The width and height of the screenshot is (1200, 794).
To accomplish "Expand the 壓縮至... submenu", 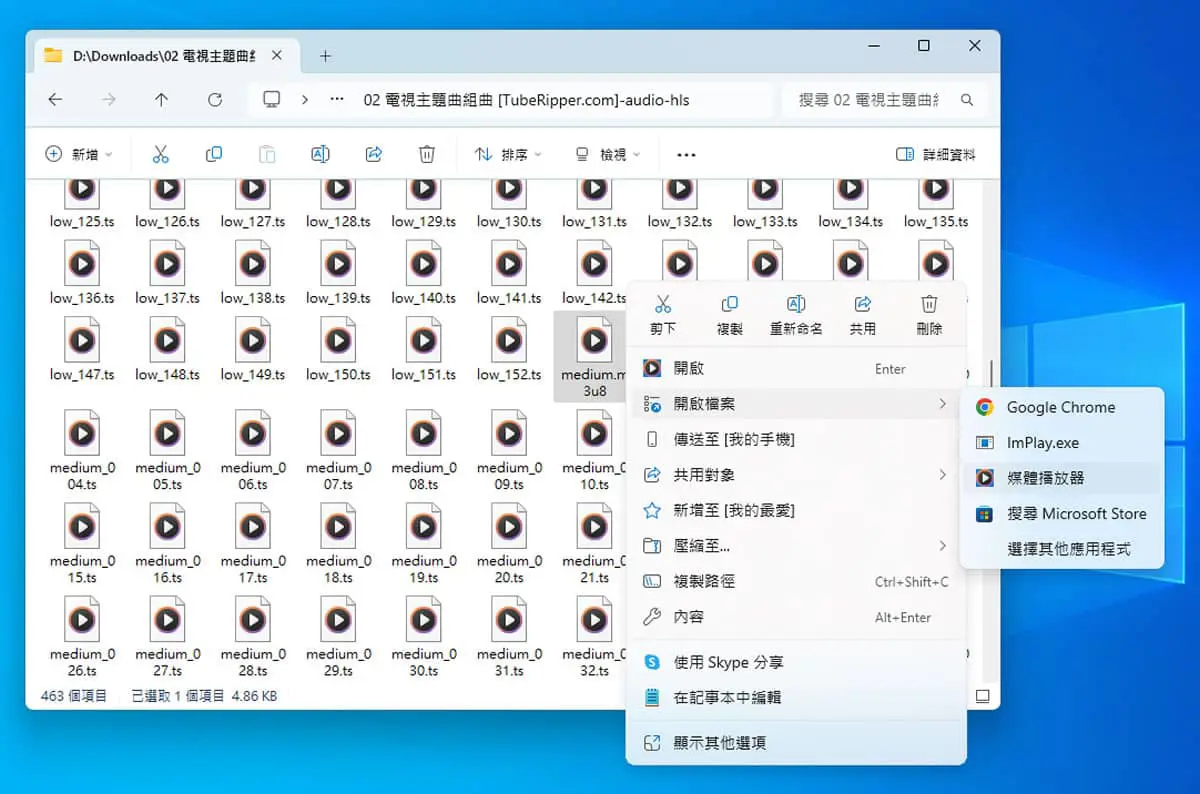I will [x=796, y=546].
